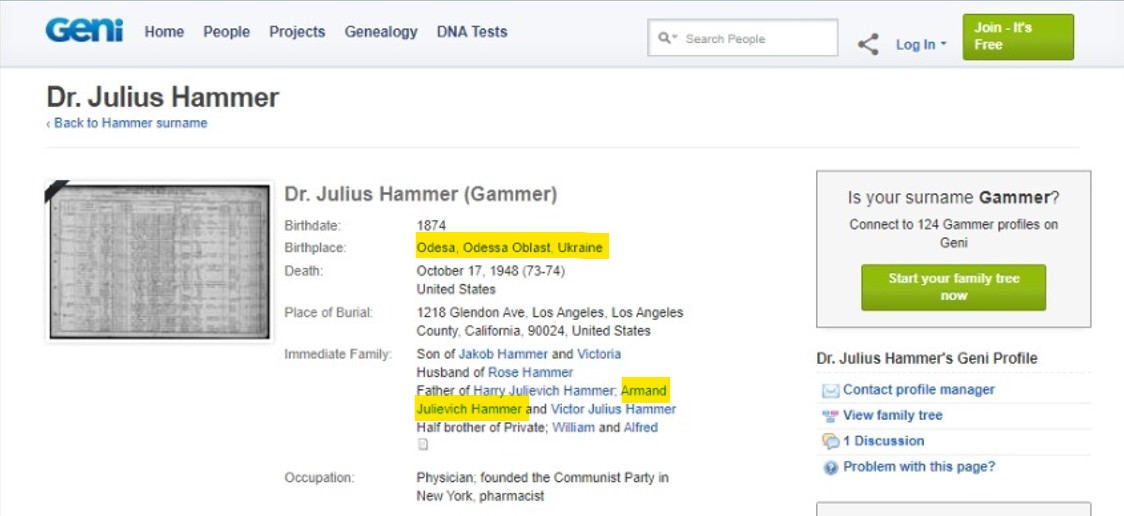Image resolution: width=1124 pixels, height=516 pixels.
Task: Click the Geni logo
Action: pos(85,31)
